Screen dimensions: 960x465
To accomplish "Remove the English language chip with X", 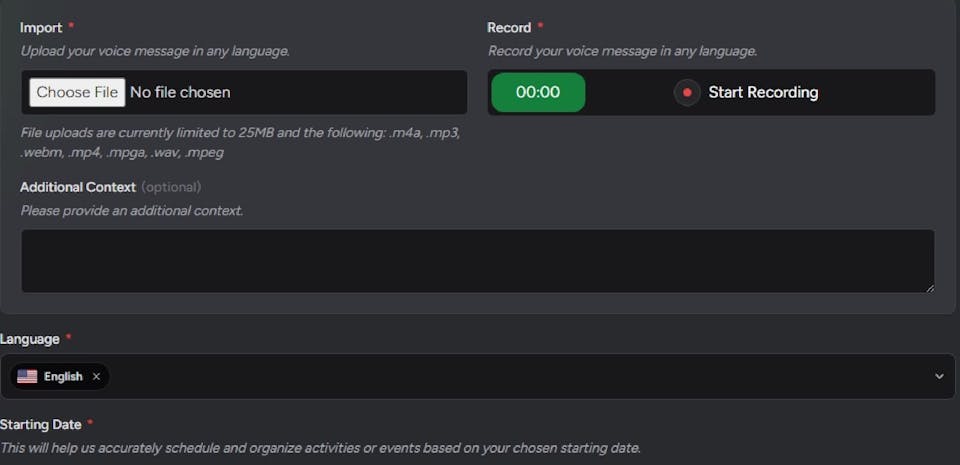I will [x=96, y=377].
